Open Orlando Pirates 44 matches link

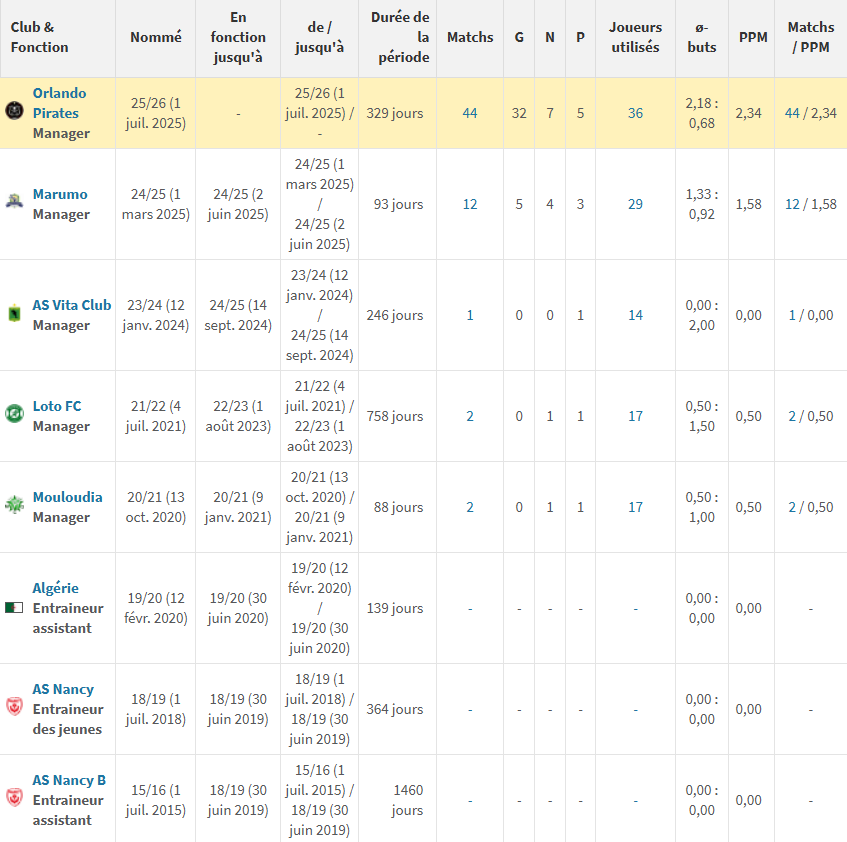point(470,113)
